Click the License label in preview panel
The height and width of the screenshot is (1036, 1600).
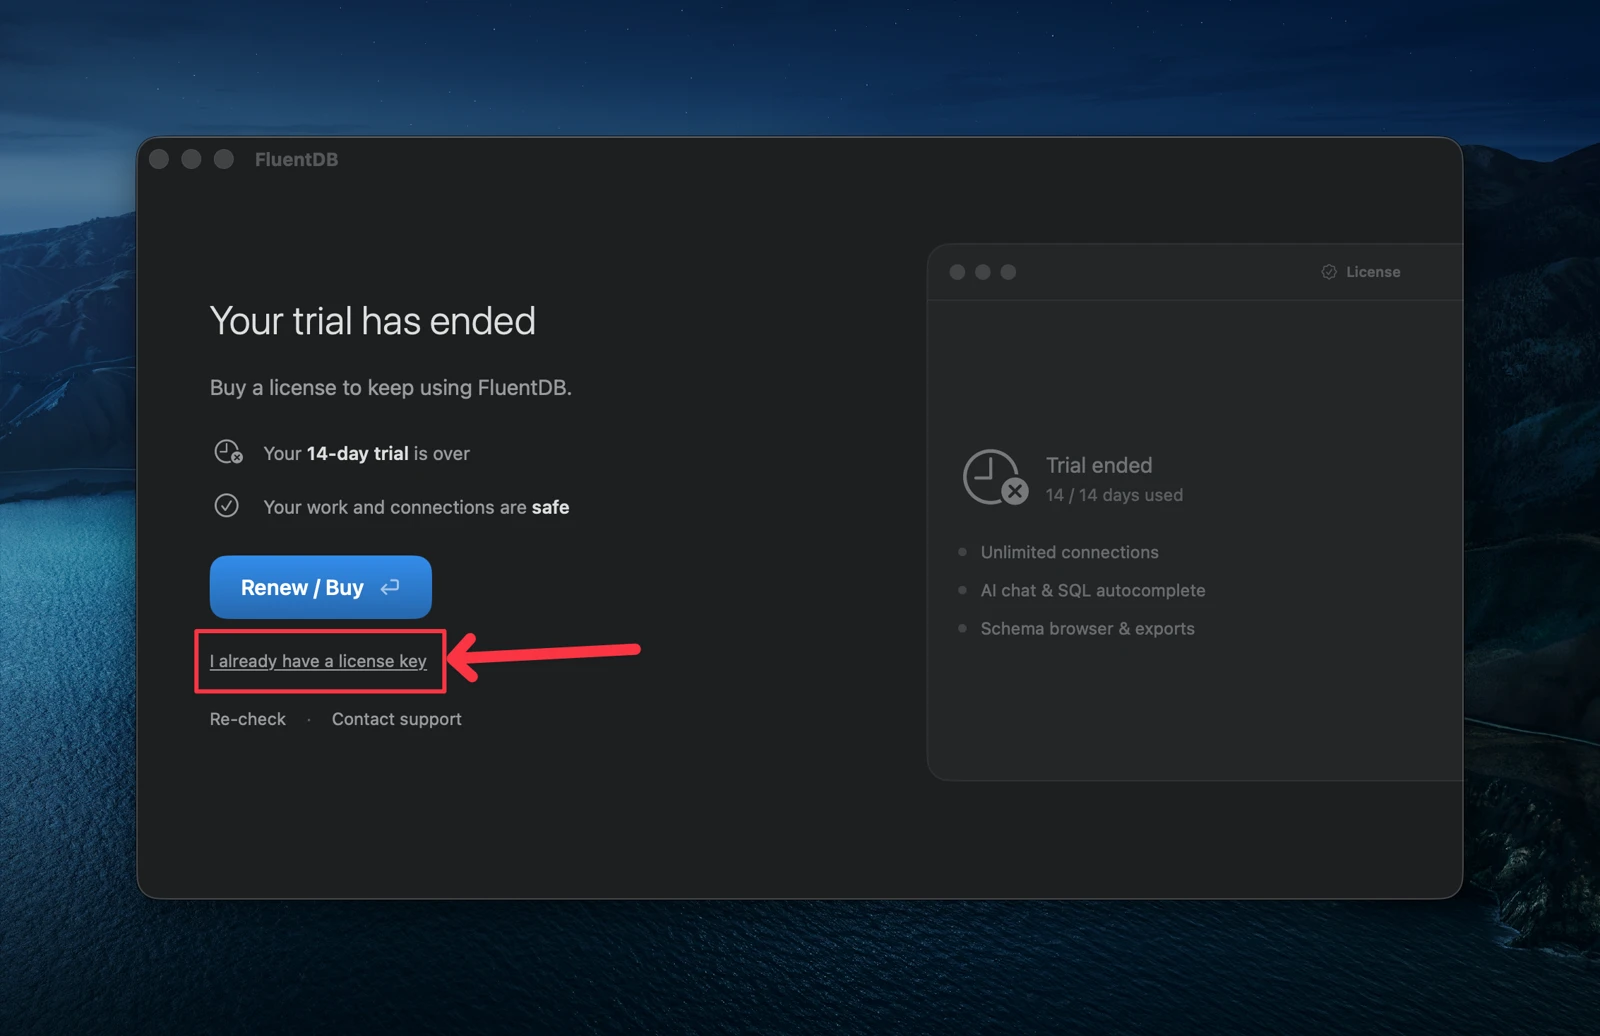(x=1373, y=272)
